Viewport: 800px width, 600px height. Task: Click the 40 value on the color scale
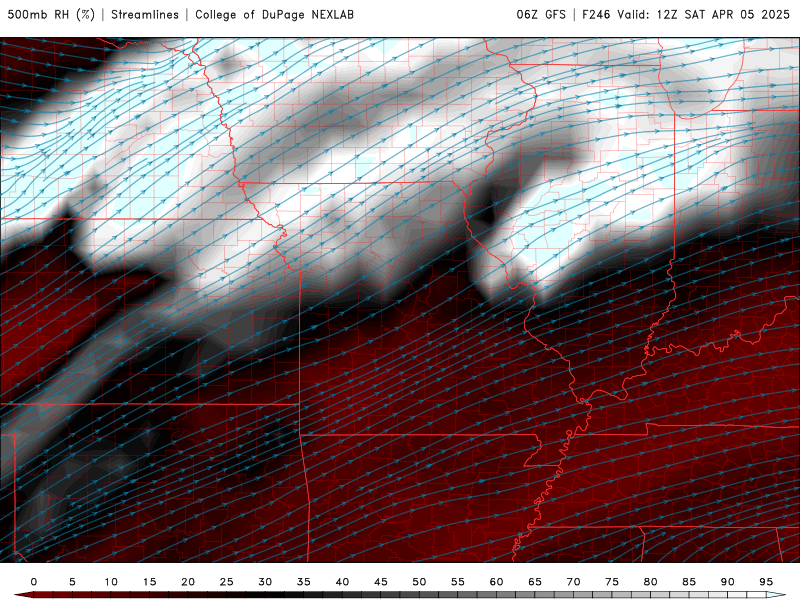342,582
